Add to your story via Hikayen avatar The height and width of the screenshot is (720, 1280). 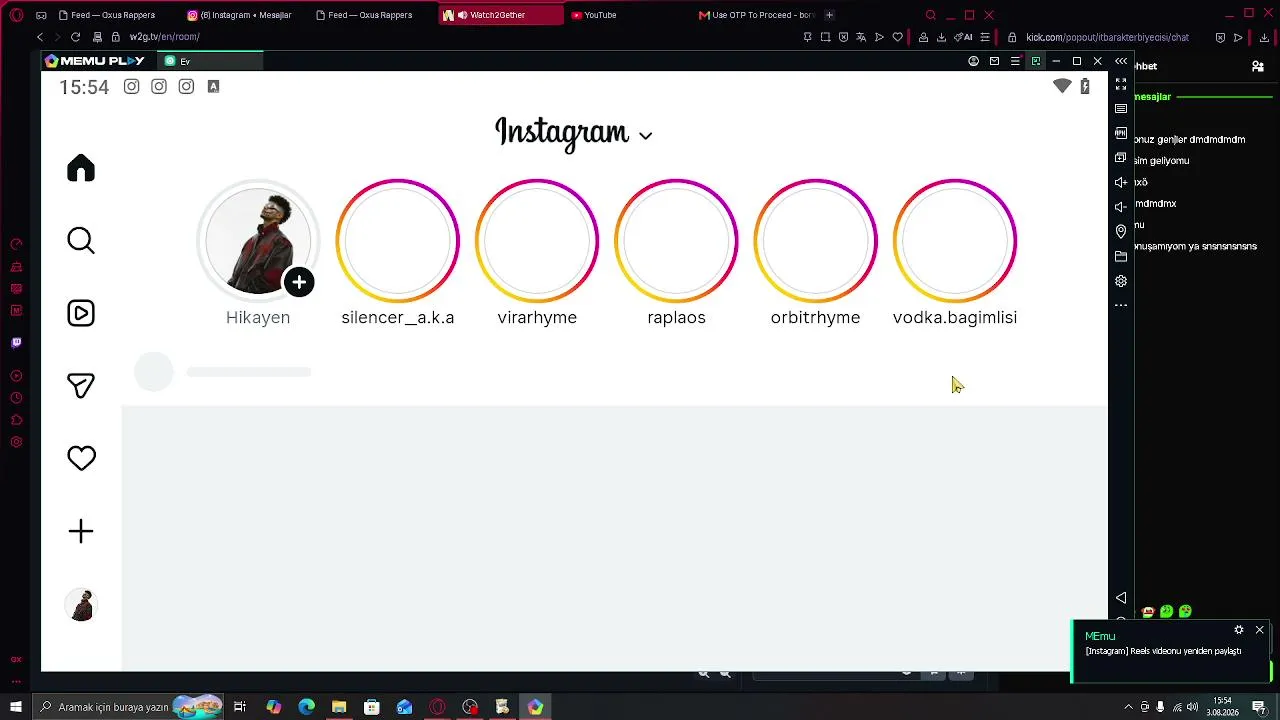(258, 241)
